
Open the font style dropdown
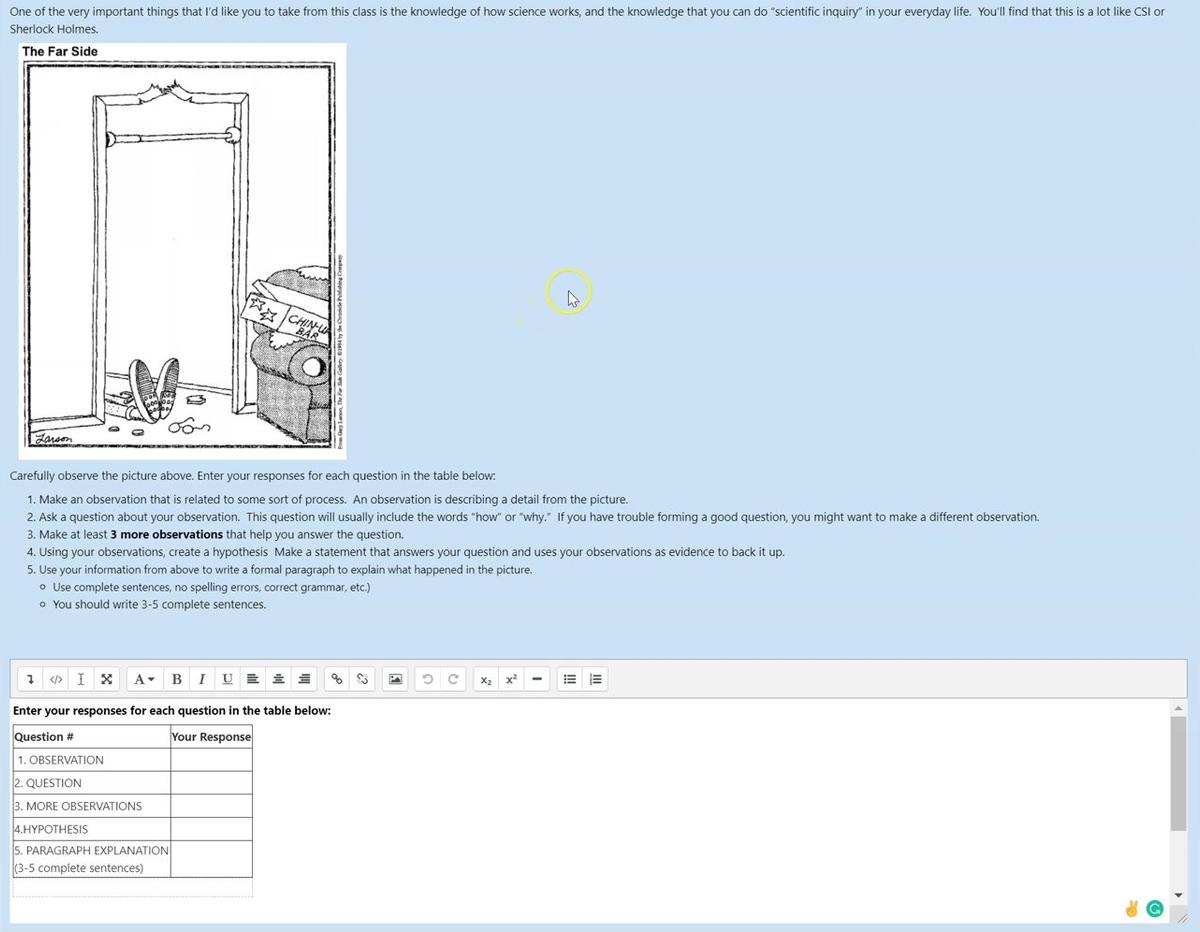tap(144, 679)
